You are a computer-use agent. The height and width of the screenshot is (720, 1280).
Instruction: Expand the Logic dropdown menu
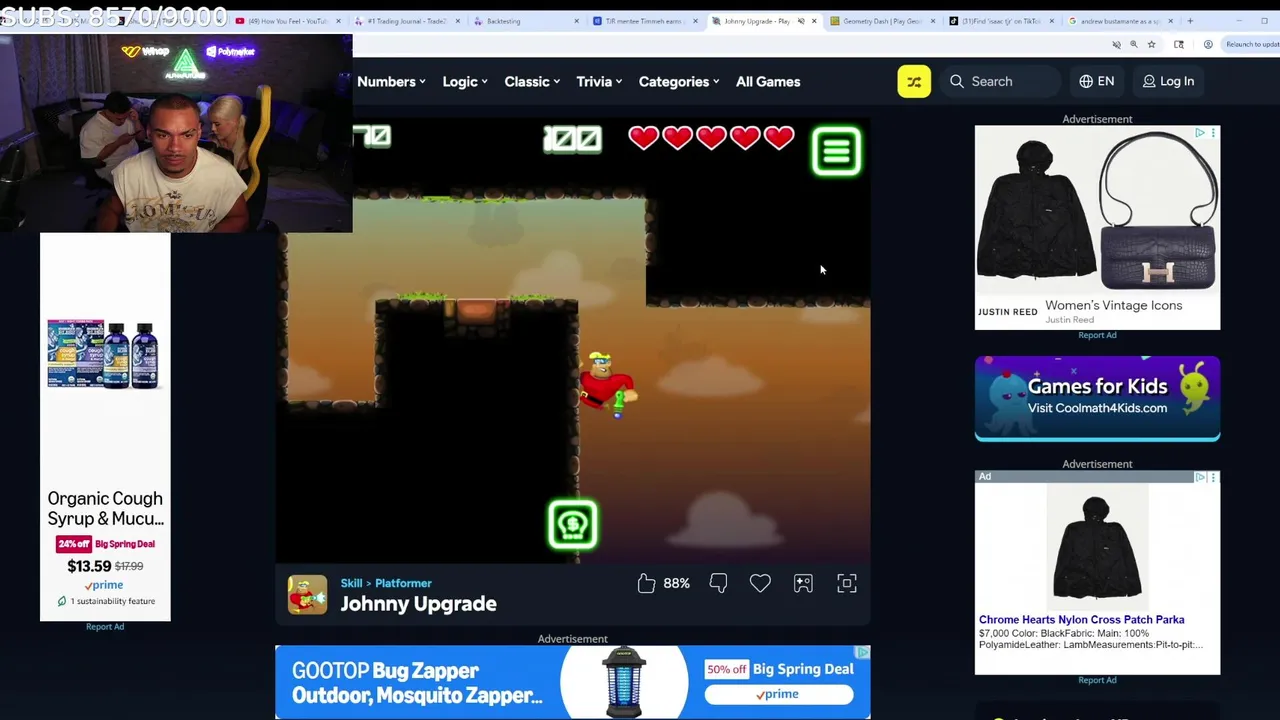pos(465,82)
